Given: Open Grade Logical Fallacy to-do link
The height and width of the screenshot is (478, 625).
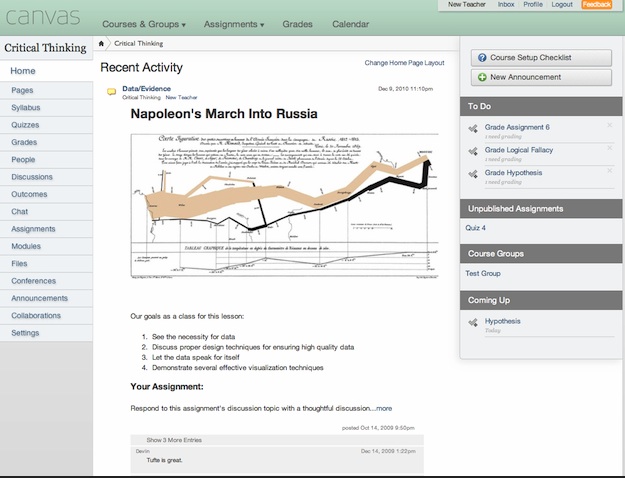Looking at the screenshot, I should [519, 150].
